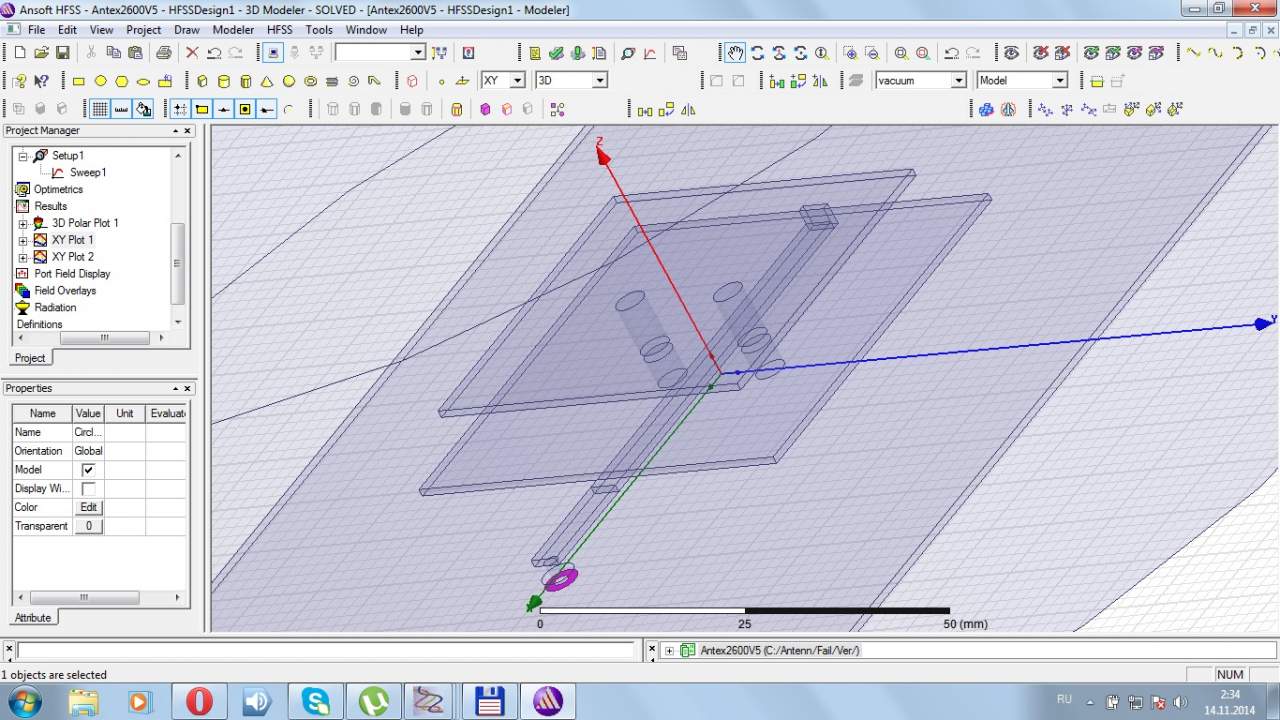
Task: Click the Transparent value button
Action: coord(88,526)
